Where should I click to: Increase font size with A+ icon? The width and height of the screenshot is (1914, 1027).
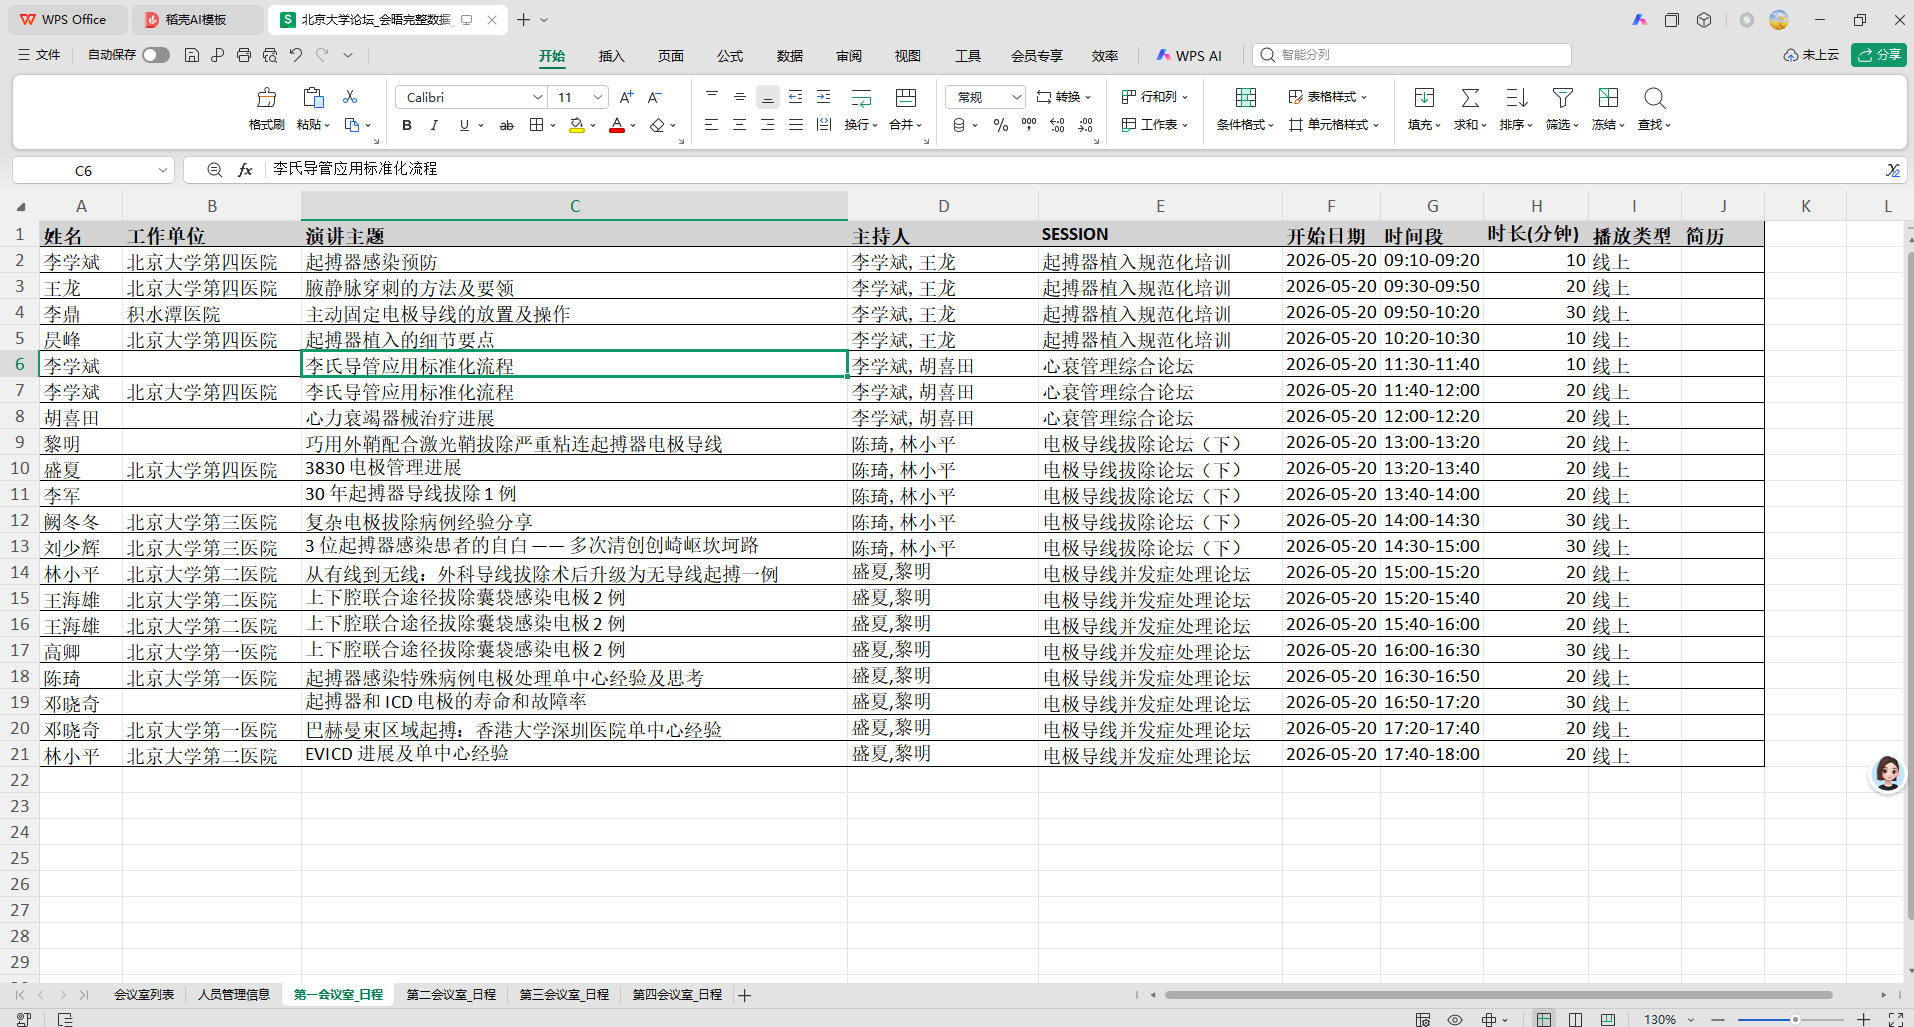tap(626, 97)
